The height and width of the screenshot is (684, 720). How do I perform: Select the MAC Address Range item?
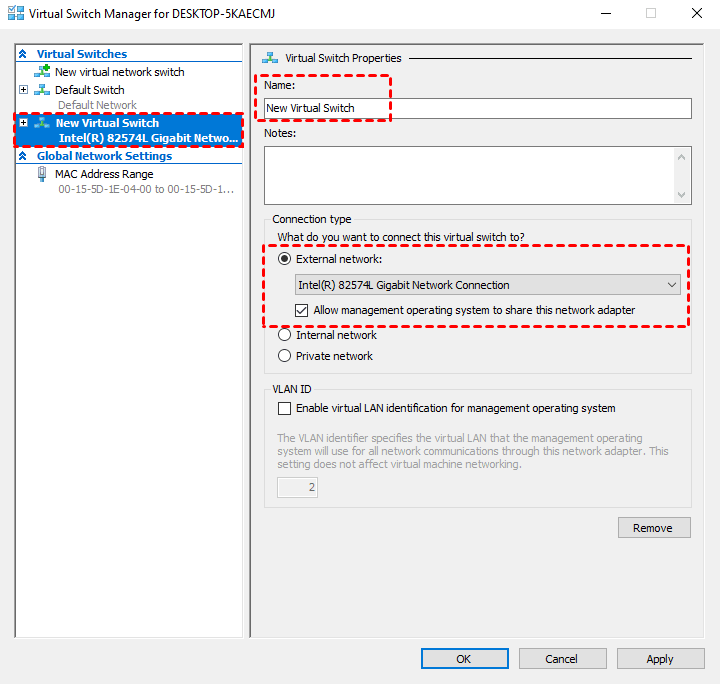(x=104, y=174)
